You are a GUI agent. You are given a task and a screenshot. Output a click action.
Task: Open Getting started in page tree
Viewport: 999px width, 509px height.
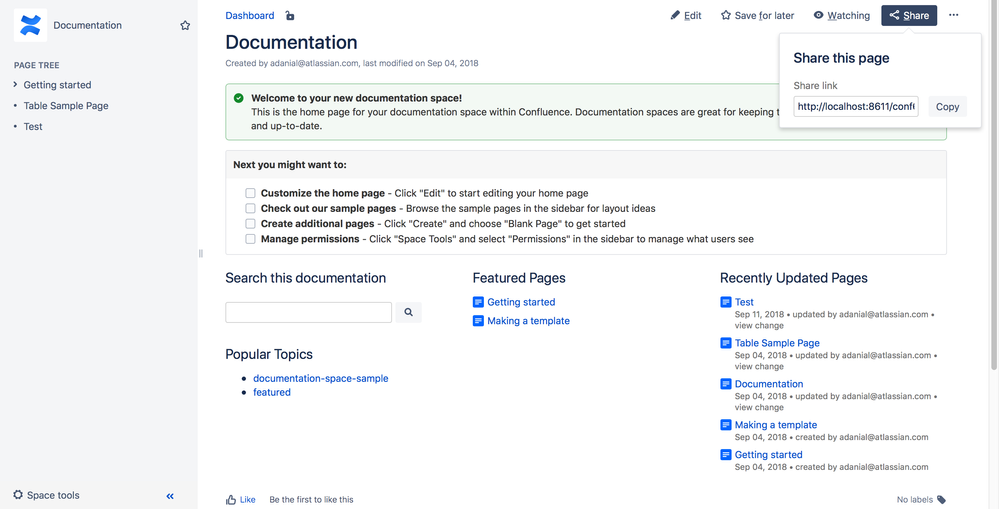(57, 85)
